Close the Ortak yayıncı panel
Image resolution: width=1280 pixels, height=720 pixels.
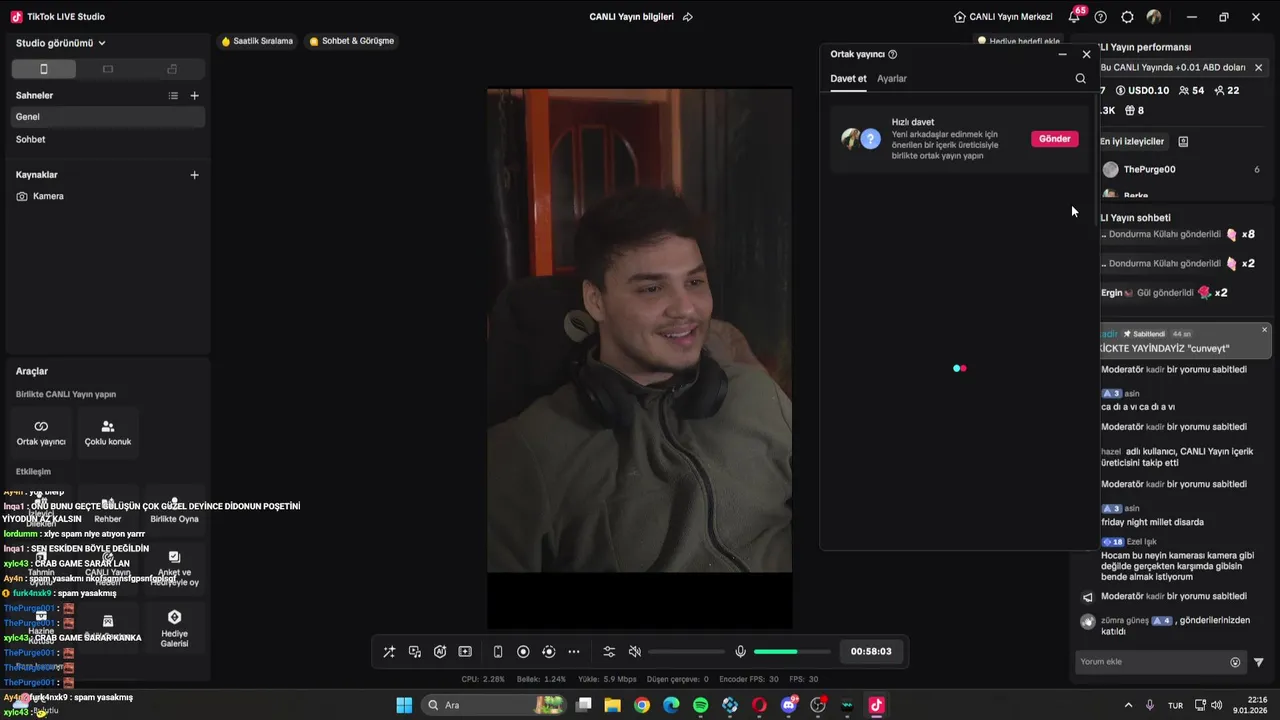(1087, 54)
